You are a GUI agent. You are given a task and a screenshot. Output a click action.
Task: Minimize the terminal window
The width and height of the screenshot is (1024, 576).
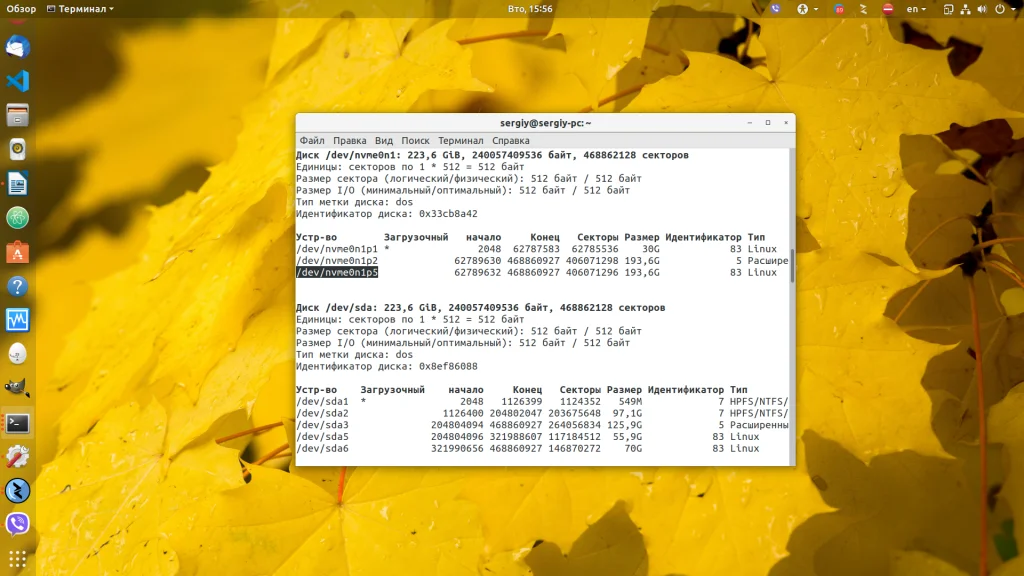click(750, 123)
